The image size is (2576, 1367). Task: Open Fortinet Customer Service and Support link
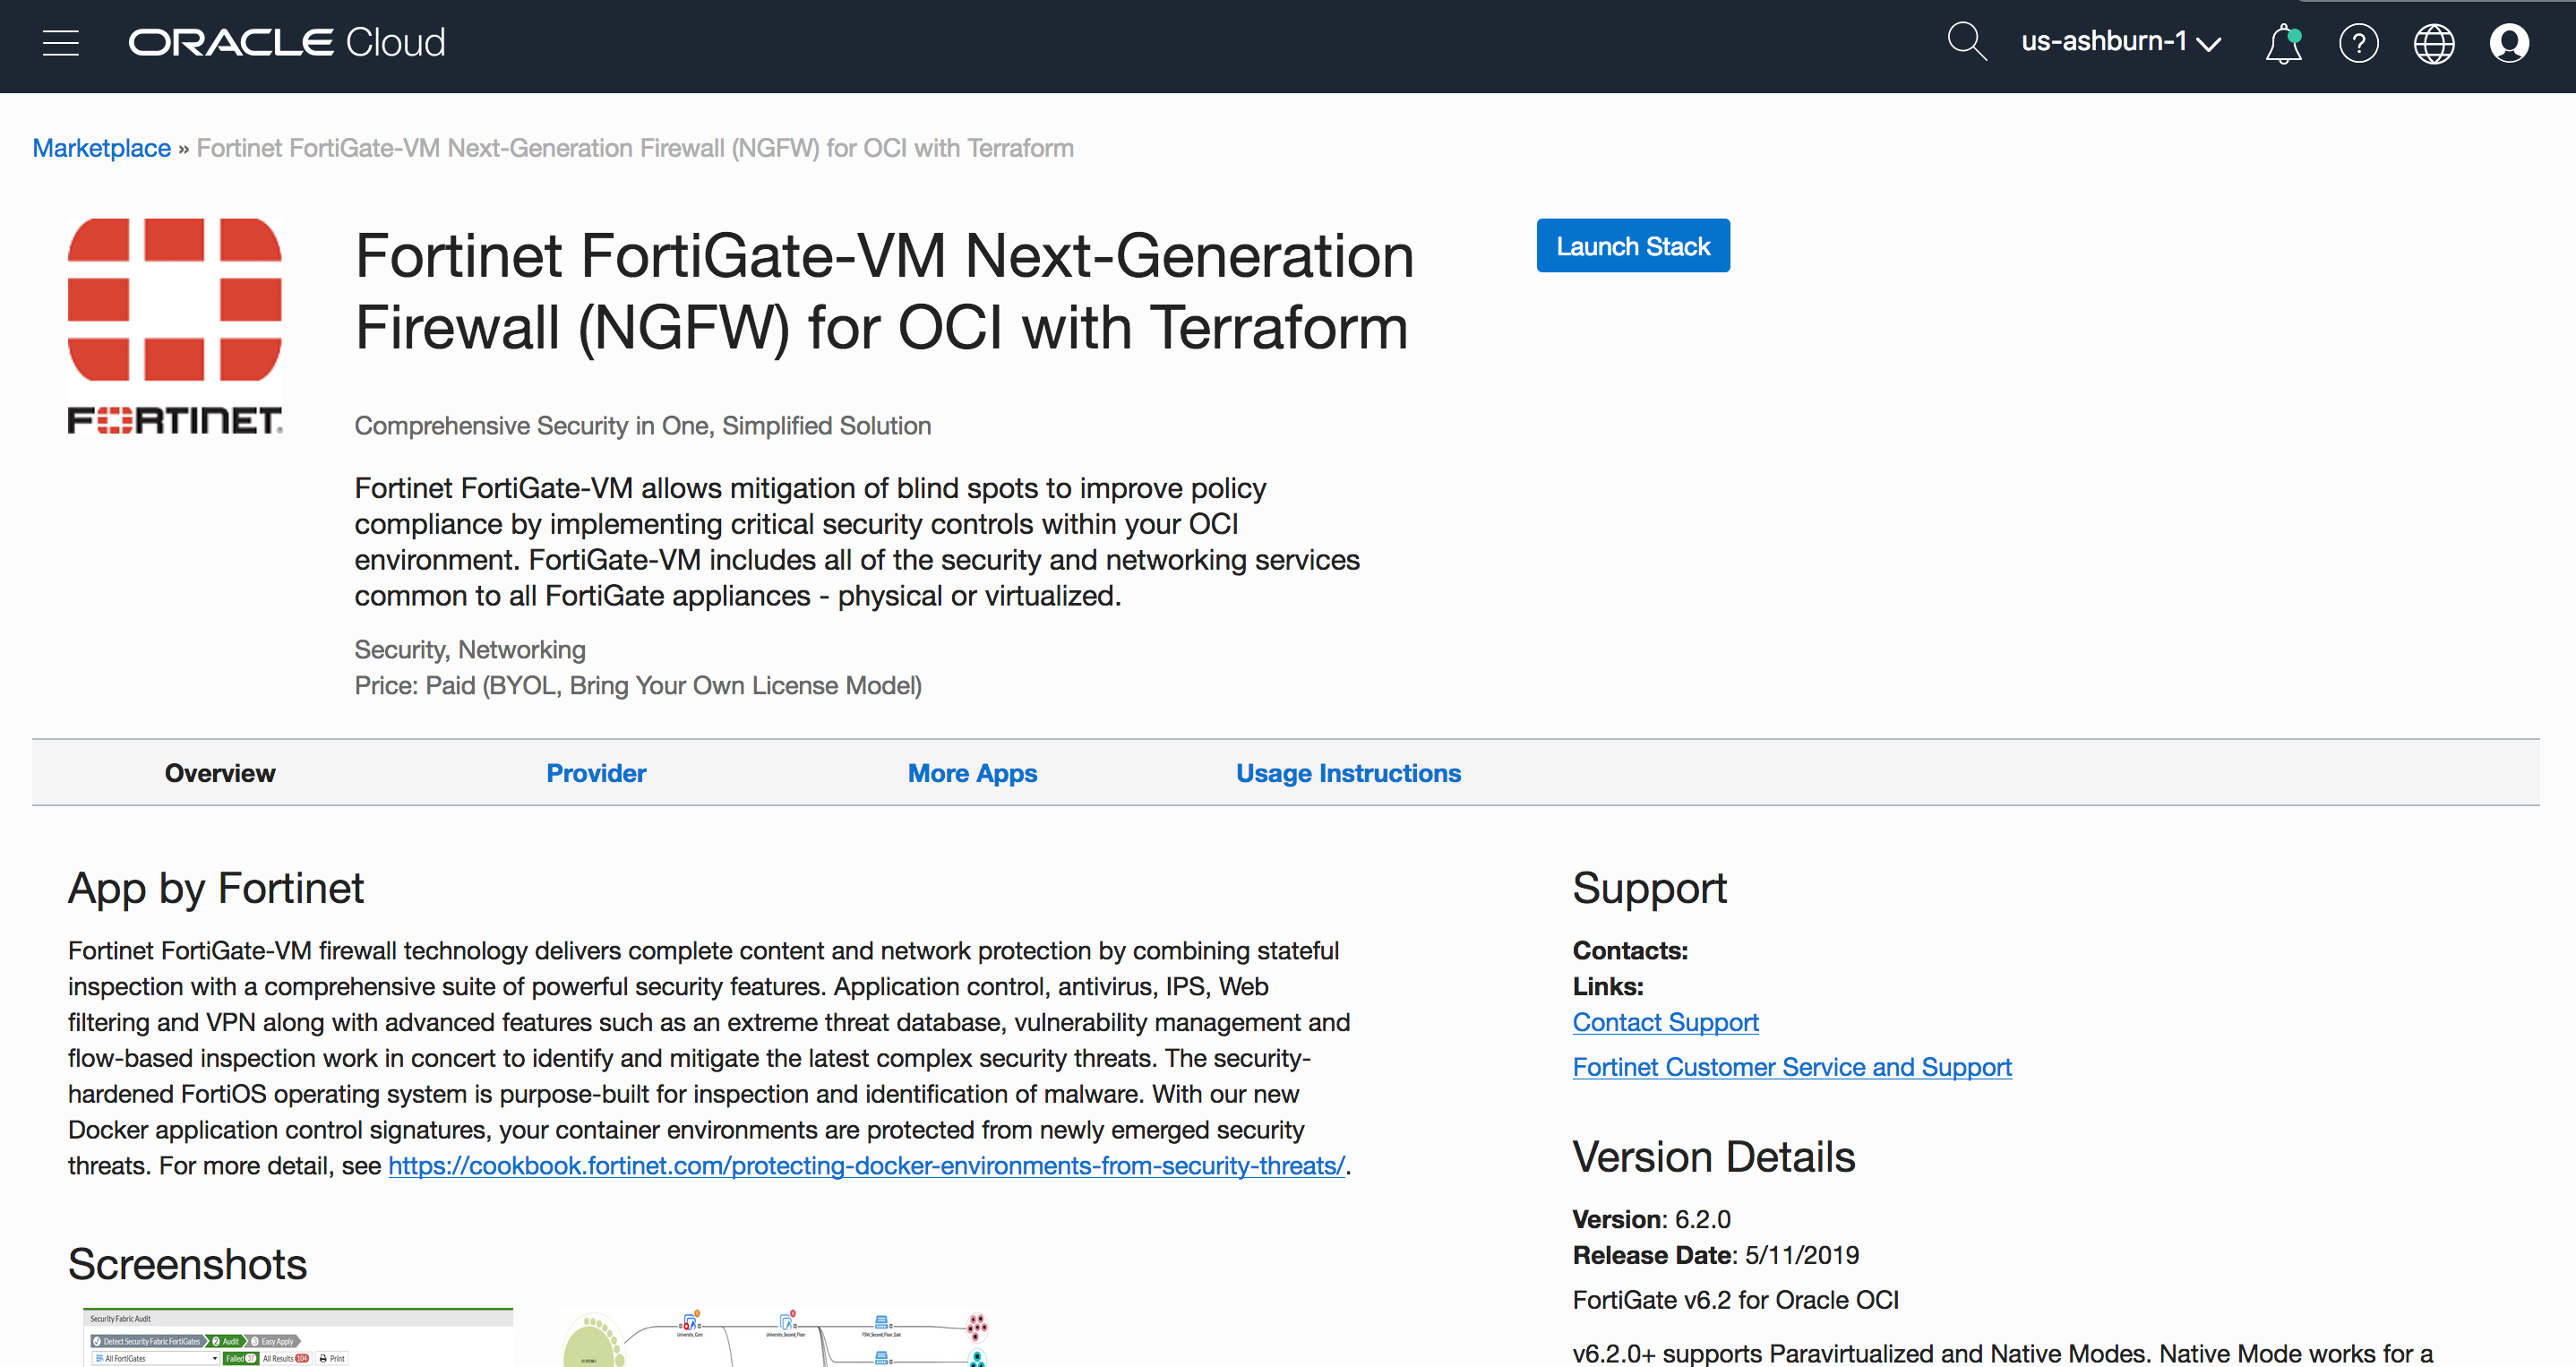click(1791, 1067)
